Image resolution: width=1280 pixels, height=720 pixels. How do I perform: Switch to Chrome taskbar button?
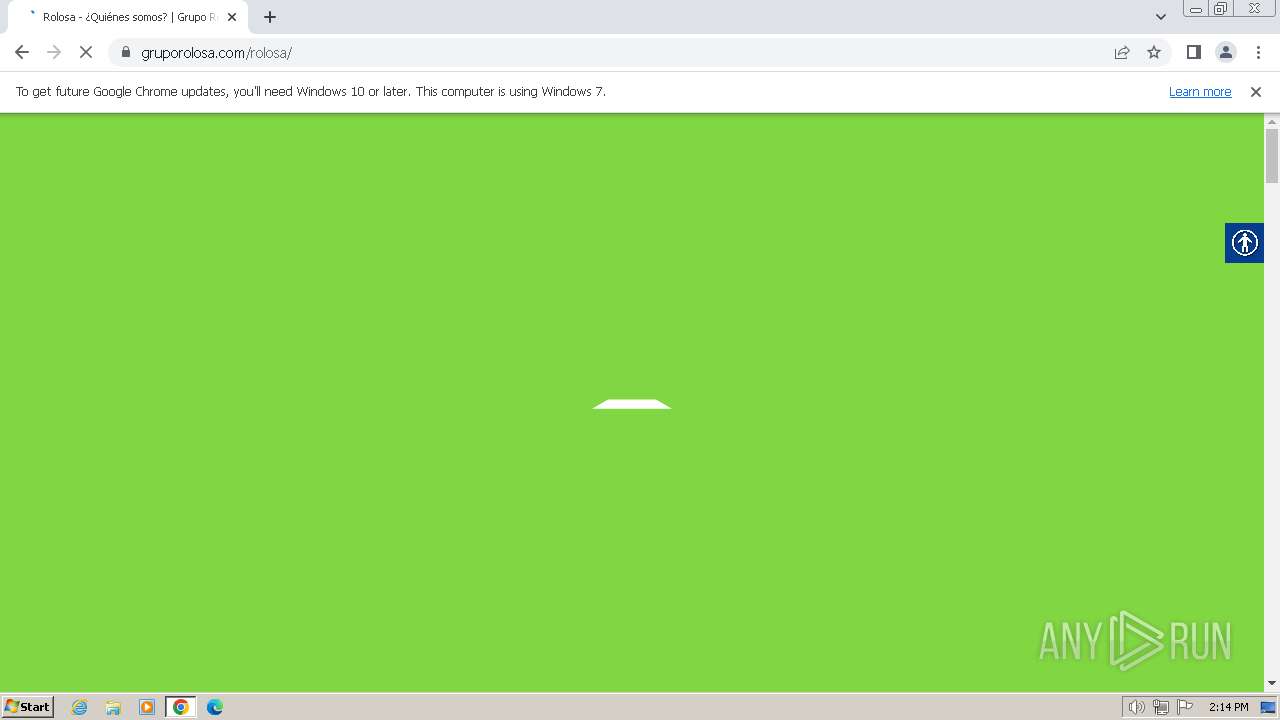coord(181,707)
